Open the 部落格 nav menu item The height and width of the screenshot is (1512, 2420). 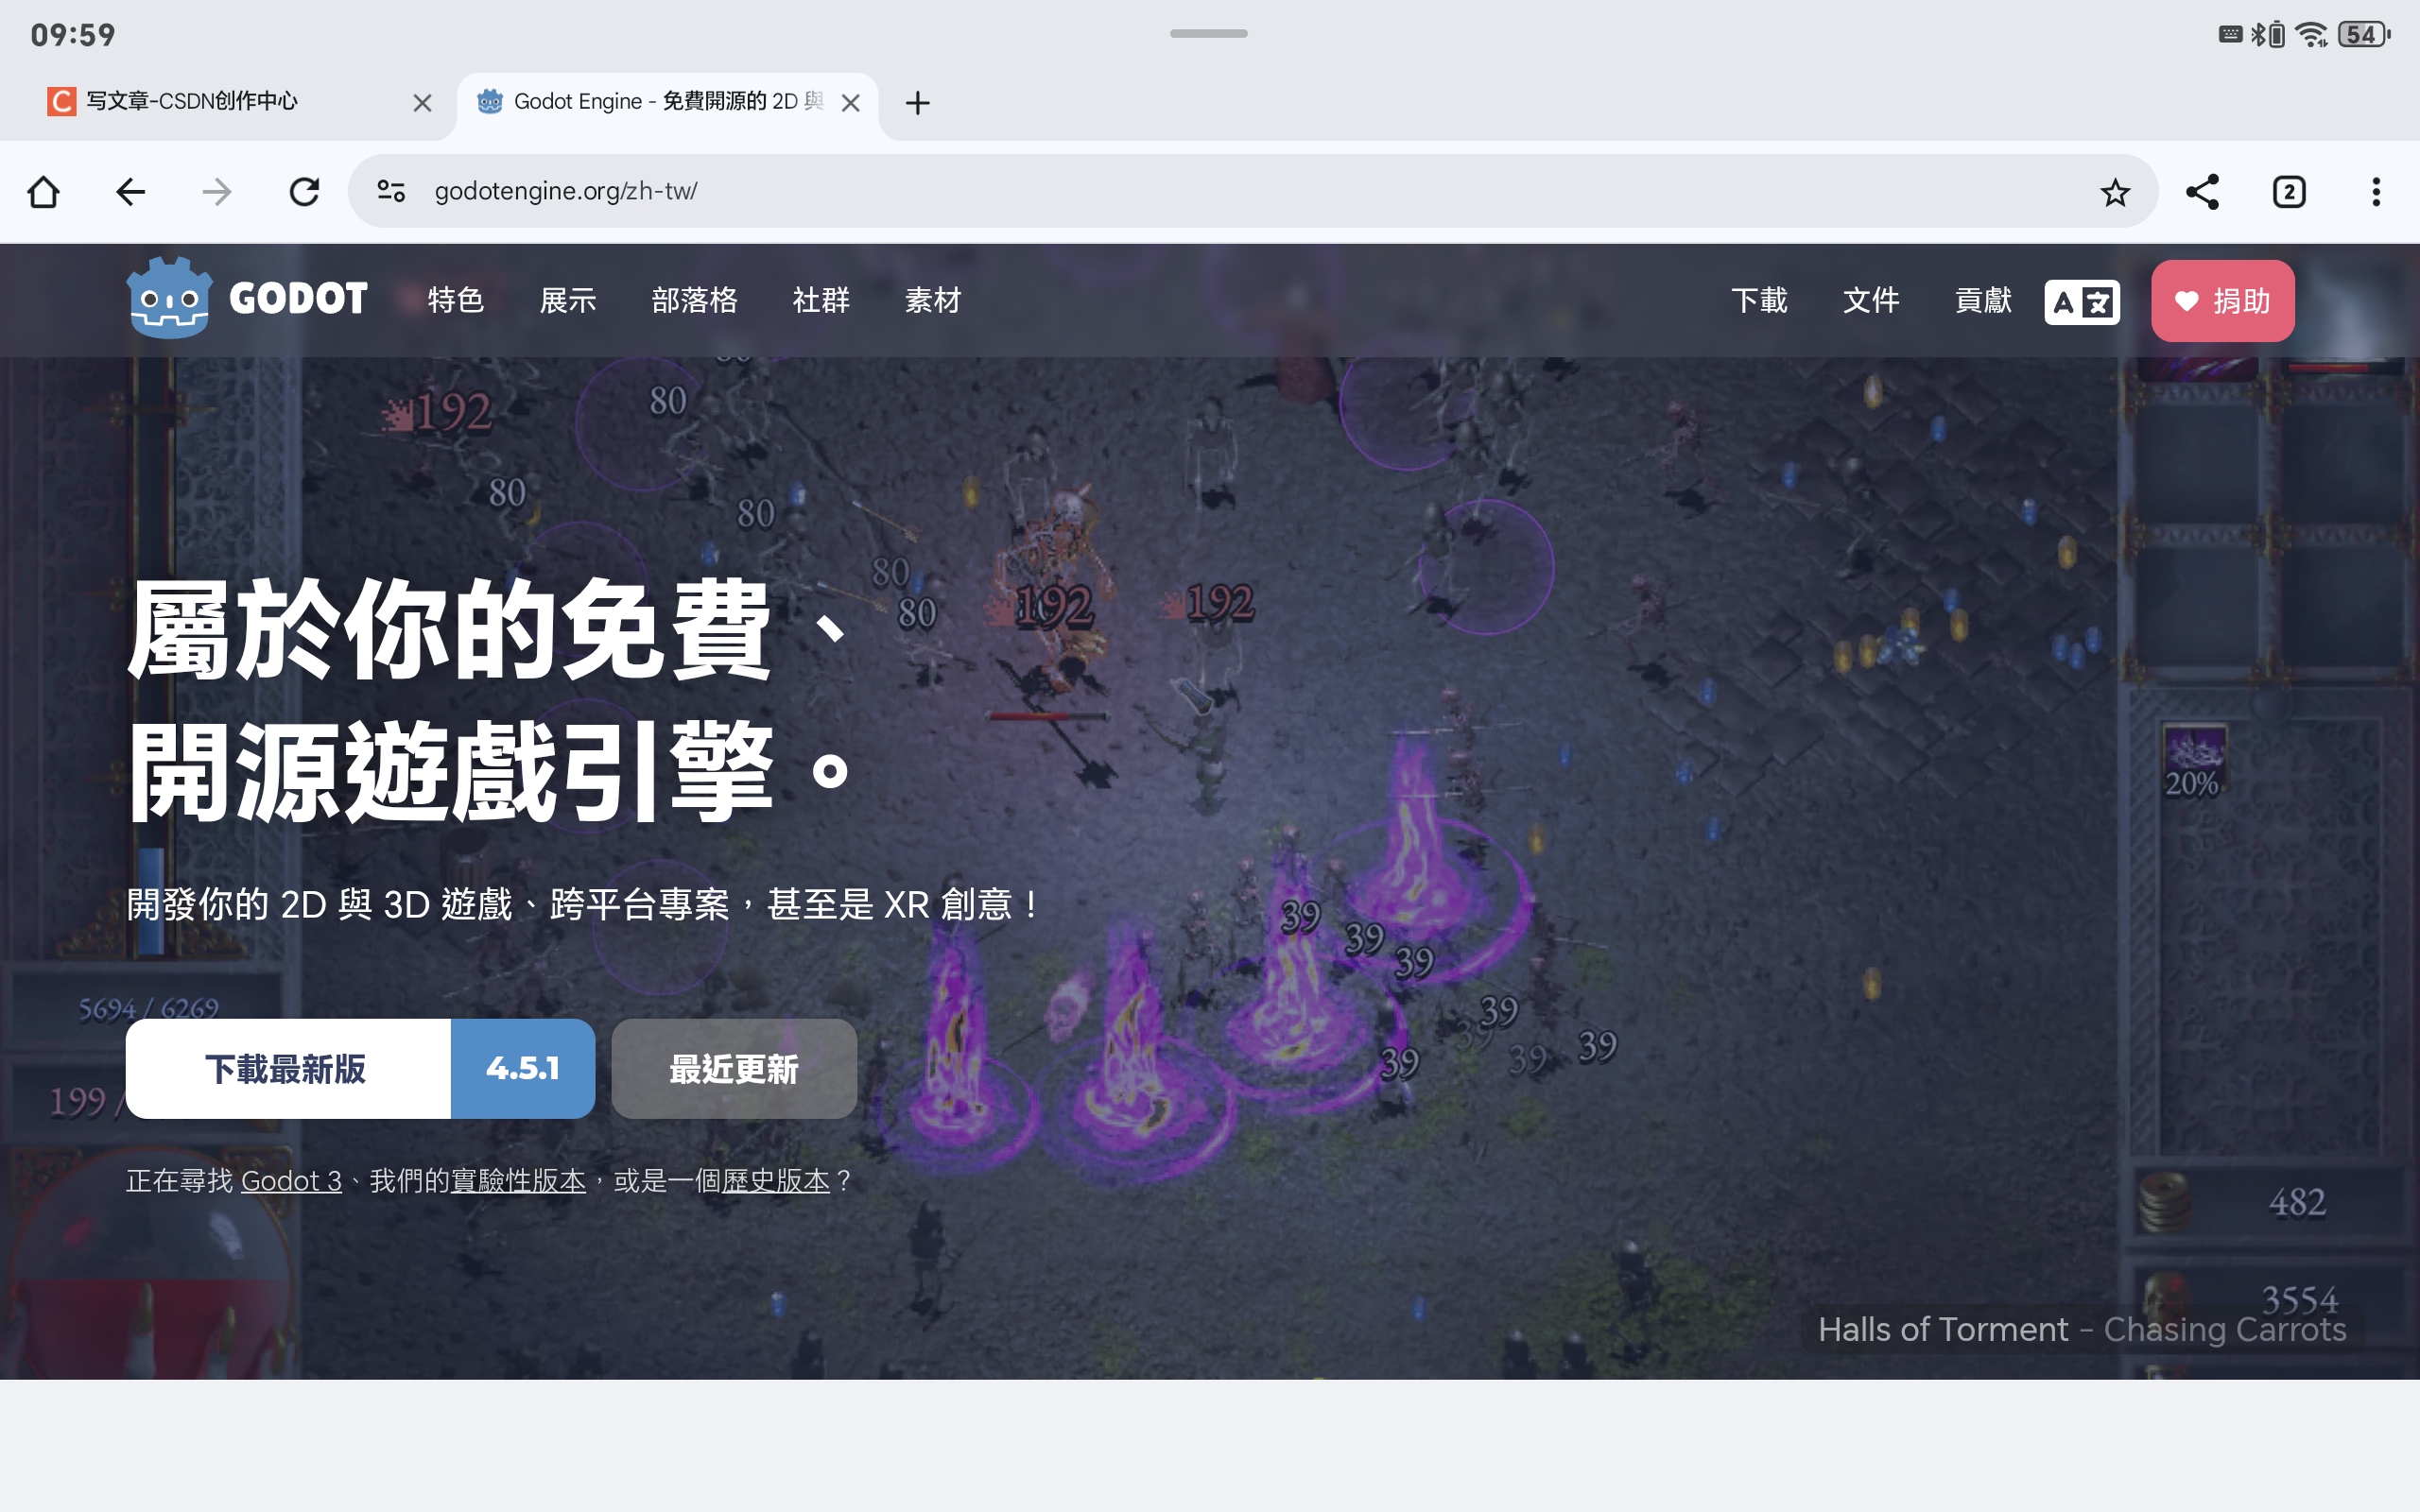point(694,300)
